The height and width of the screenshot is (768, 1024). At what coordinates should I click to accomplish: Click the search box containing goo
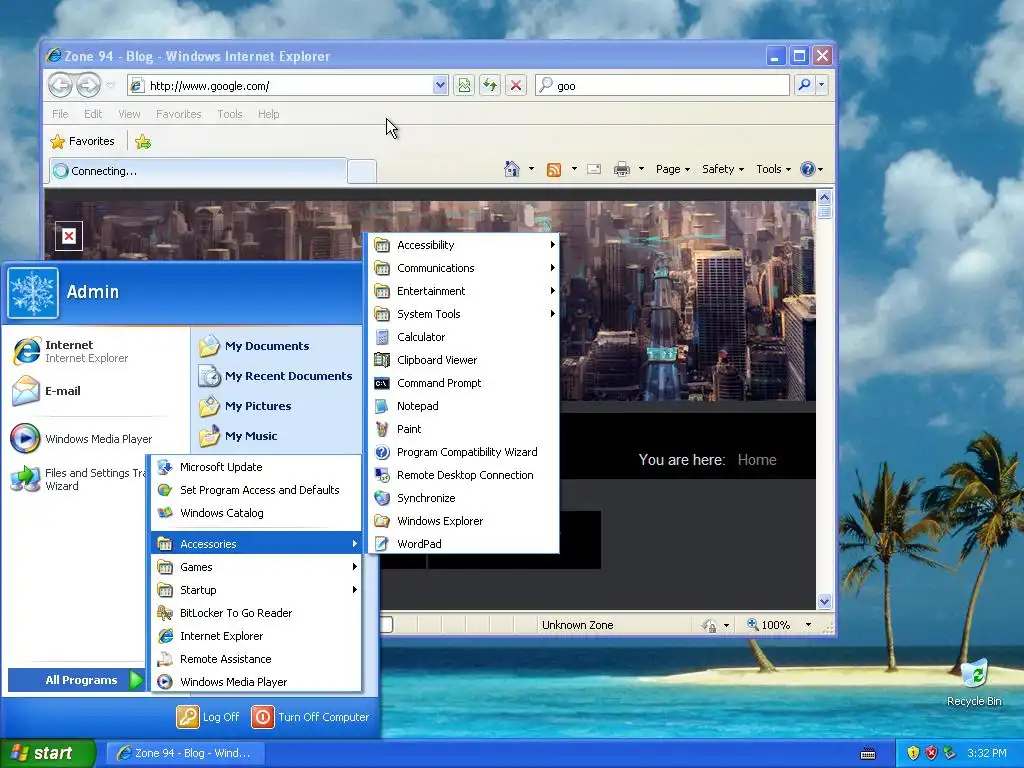662,86
